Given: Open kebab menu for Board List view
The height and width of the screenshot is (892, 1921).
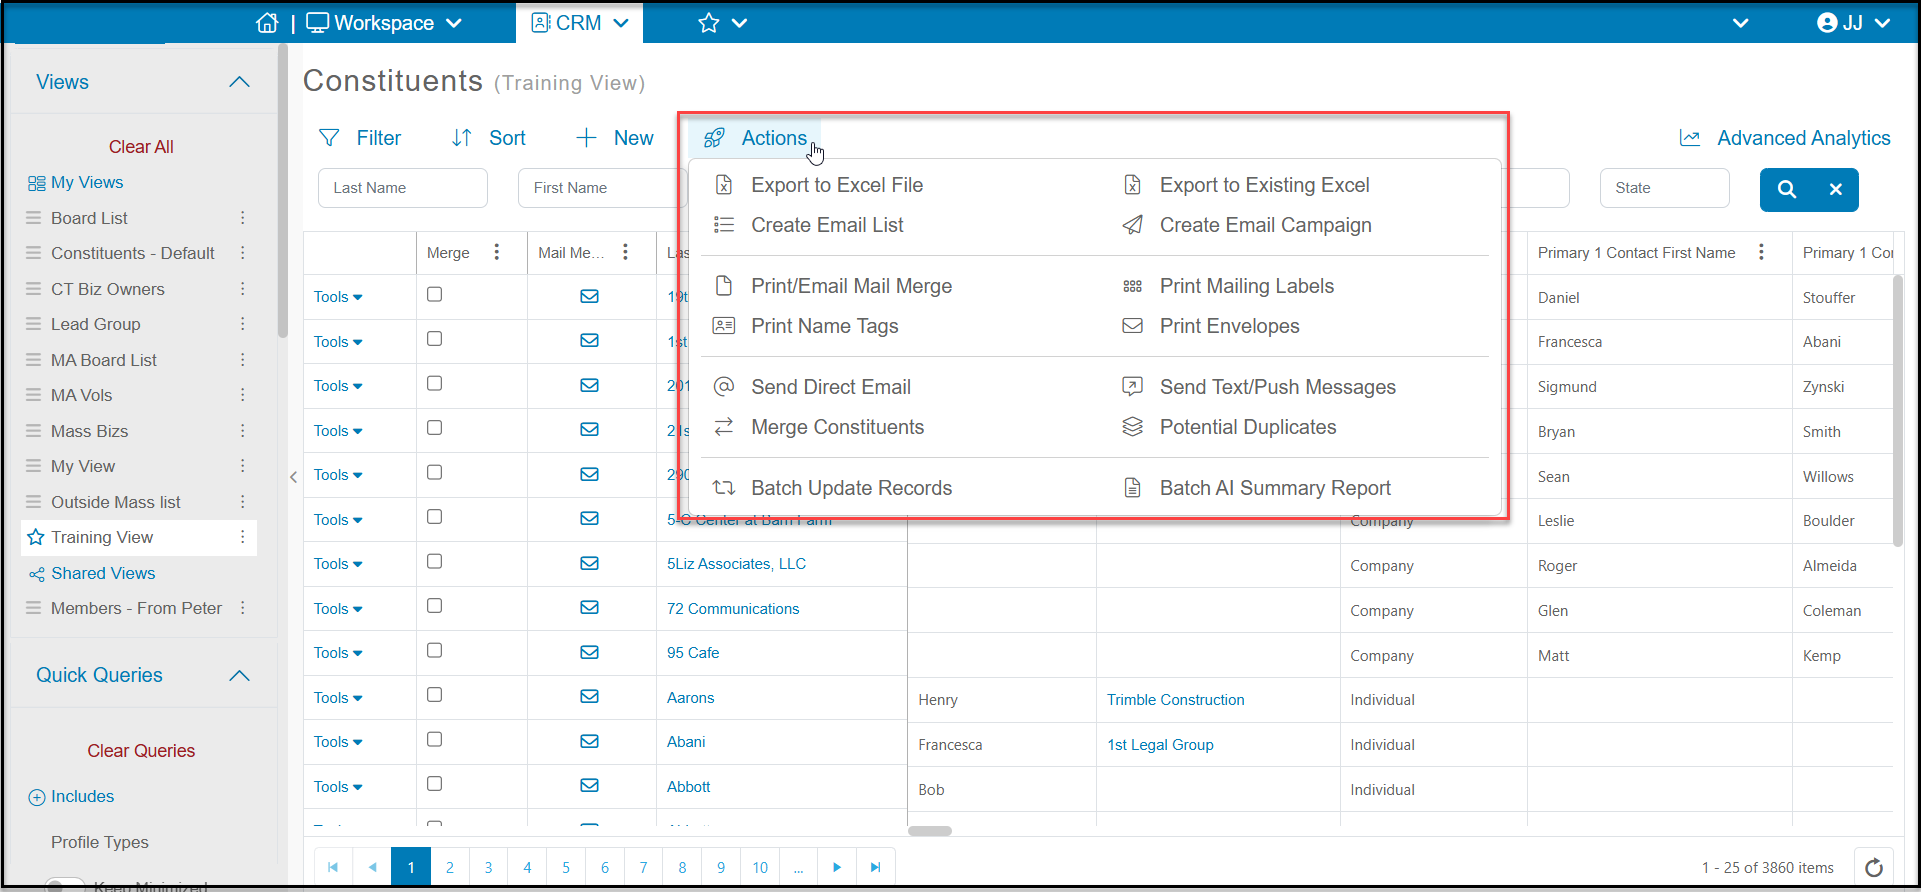Looking at the screenshot, I should click(x=242, y=218).
